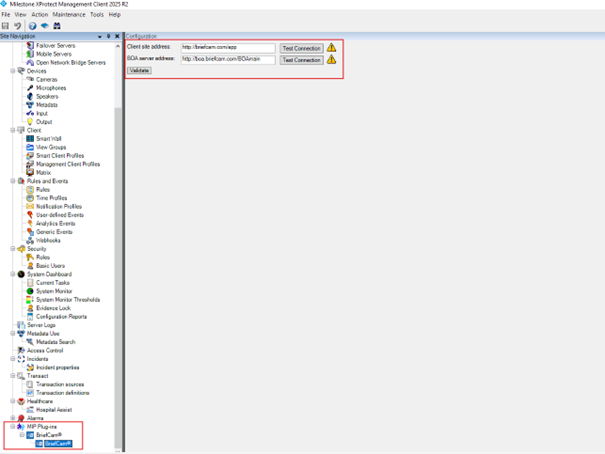Image resolution: width=605 pixels, height=454 pixels.
Task: Select Transaction sources tree item
Action: pyautogui.click(x=60, y=384)
